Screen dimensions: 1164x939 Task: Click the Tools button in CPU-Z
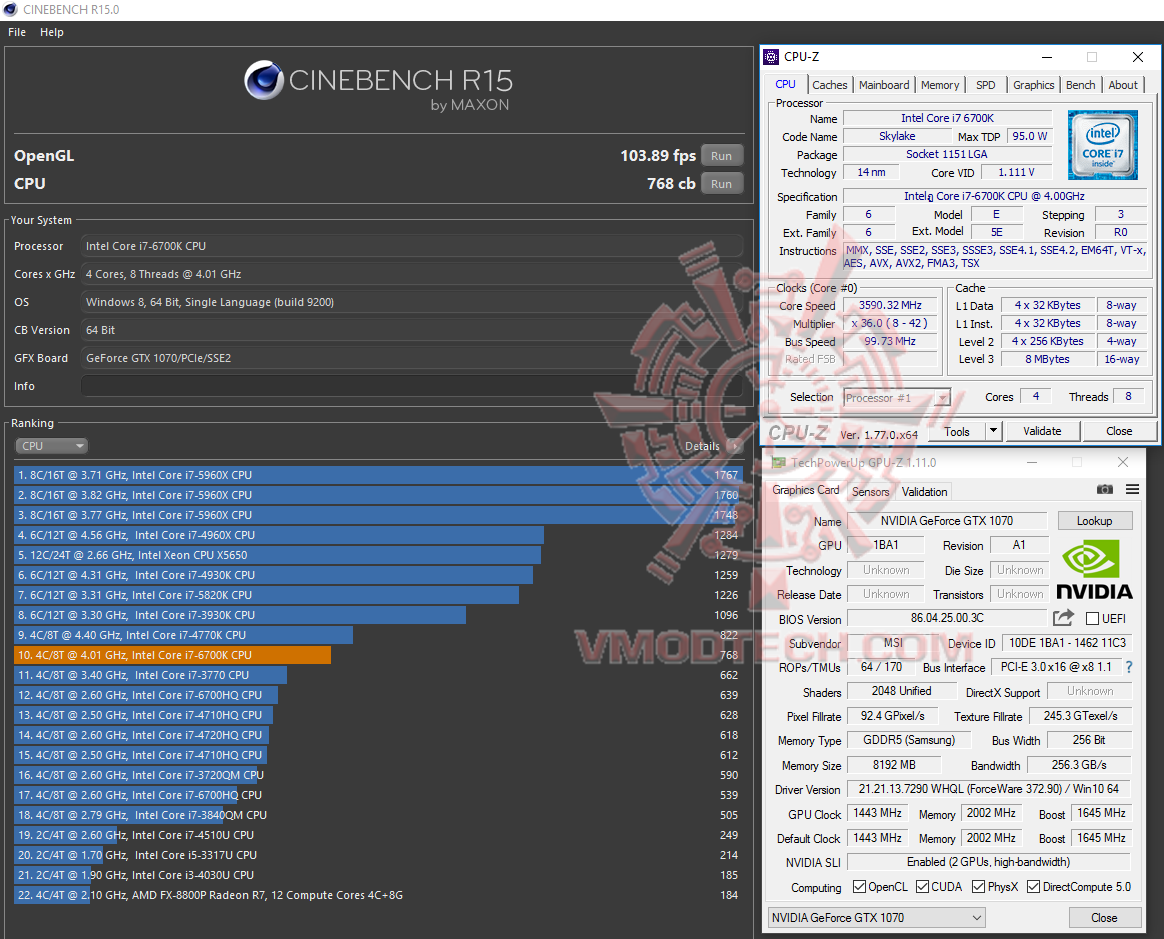[x=957, y=431]
